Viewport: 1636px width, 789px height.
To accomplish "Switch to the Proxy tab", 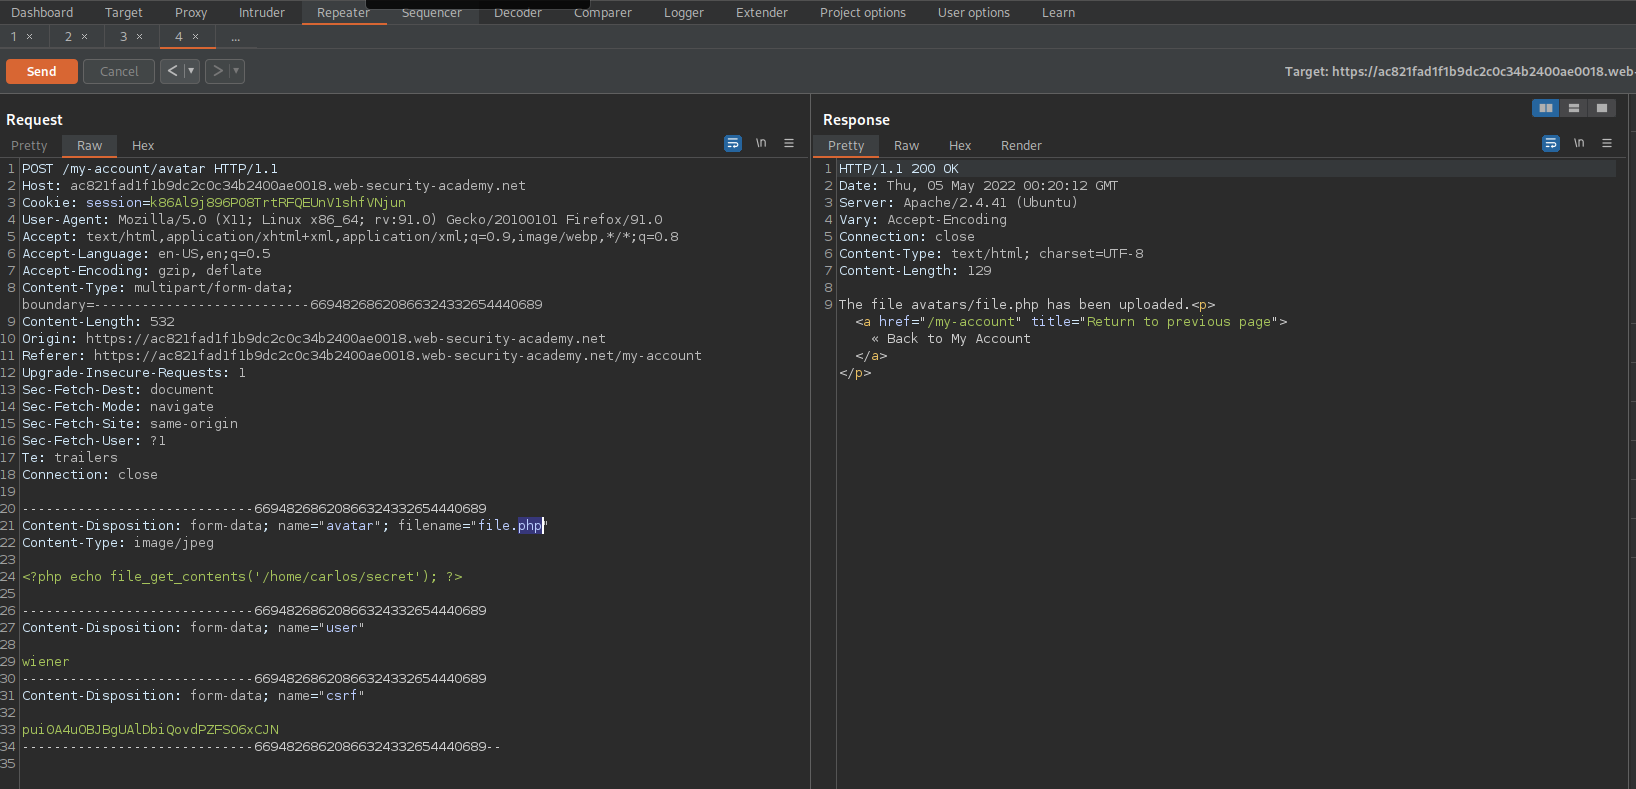I will click(191, 13).
